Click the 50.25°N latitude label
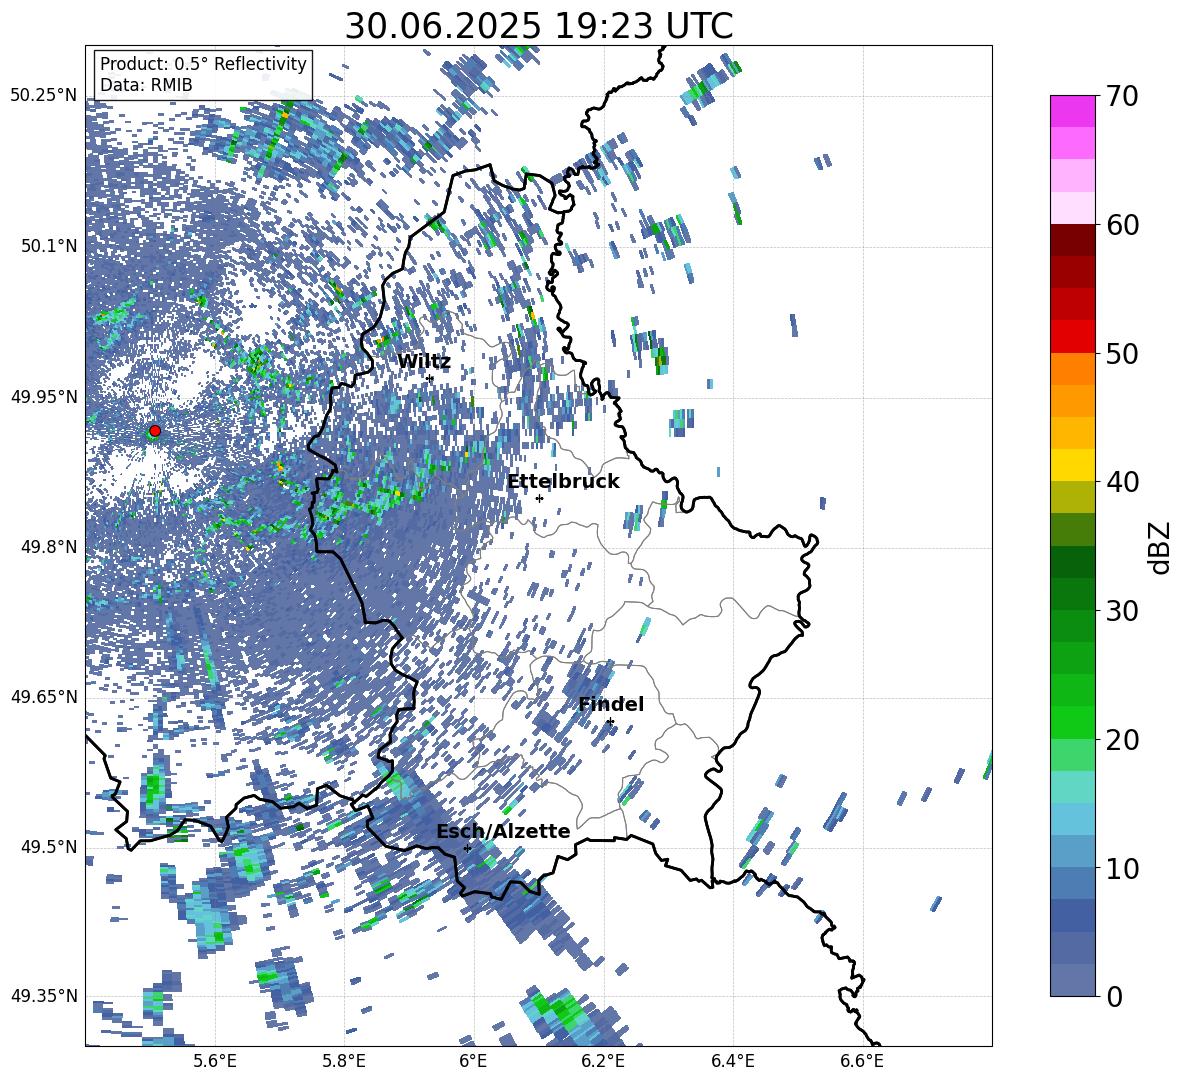Screen dimensions: 1184x1081 click(44, 96)
